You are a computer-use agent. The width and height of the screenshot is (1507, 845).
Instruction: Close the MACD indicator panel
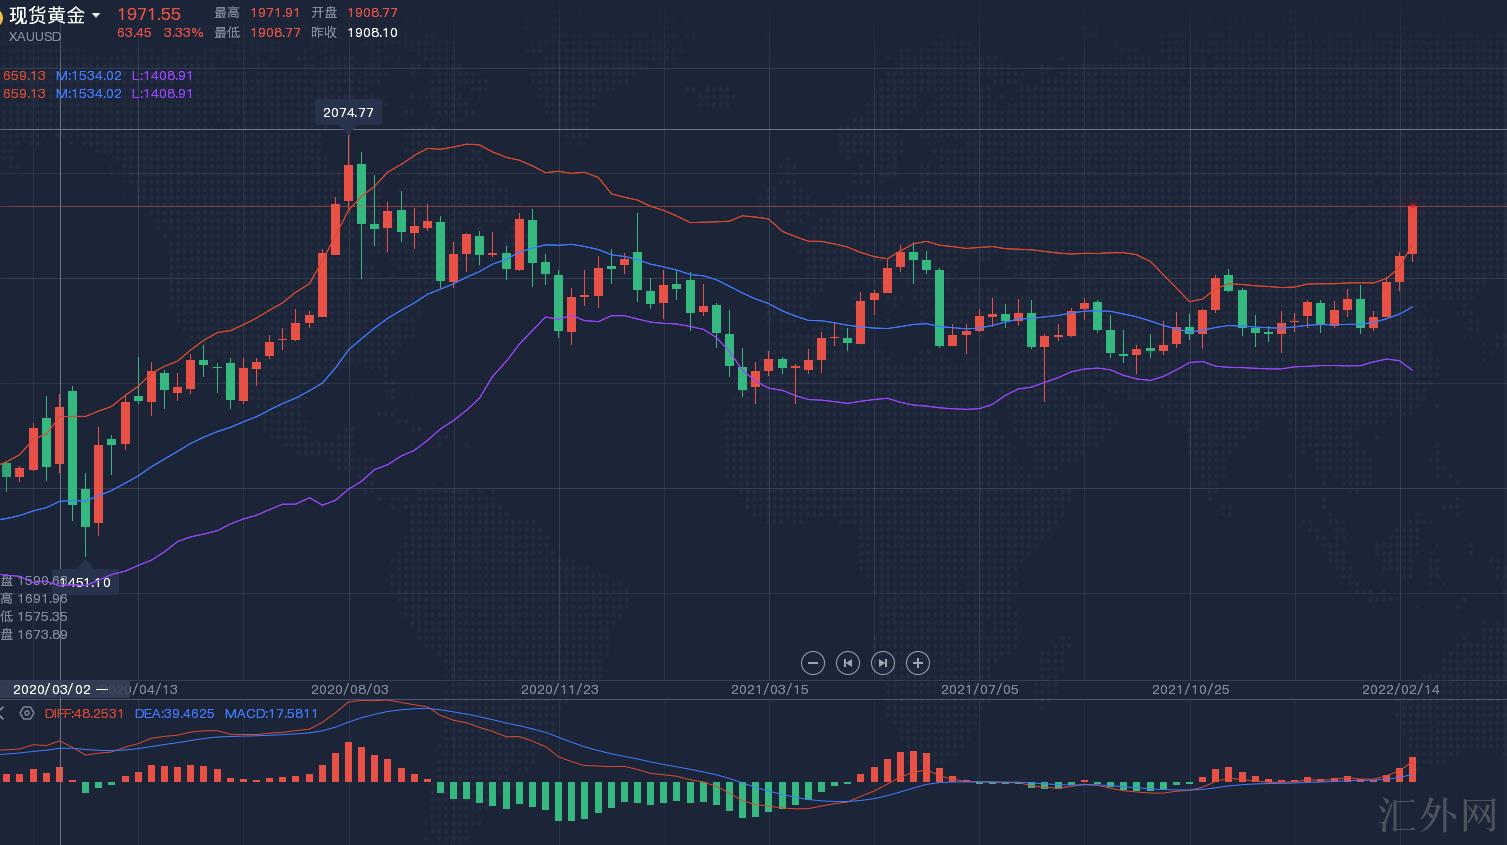click(3, 713)
